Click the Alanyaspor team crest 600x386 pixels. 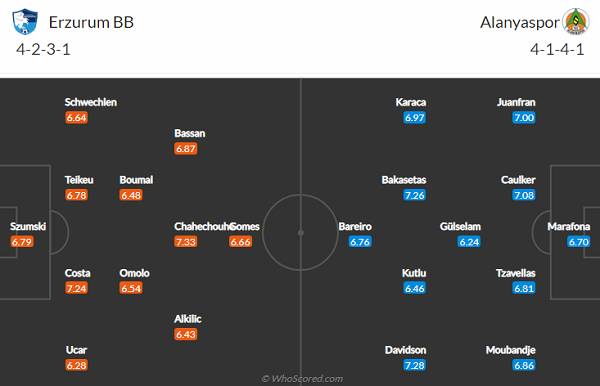point(576,21)
